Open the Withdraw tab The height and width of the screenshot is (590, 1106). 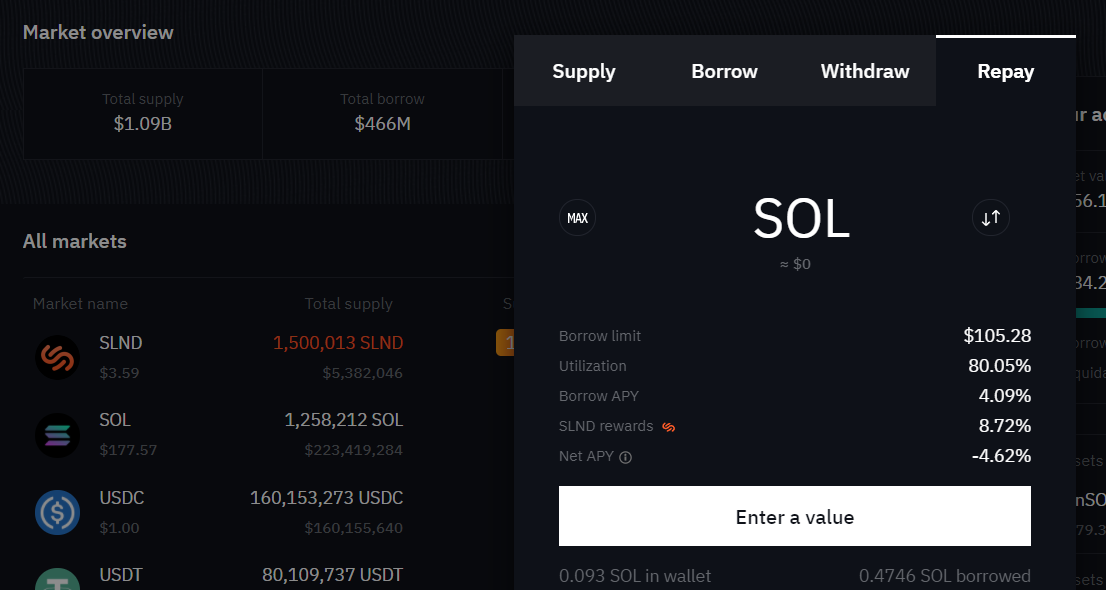coord(865,71)
